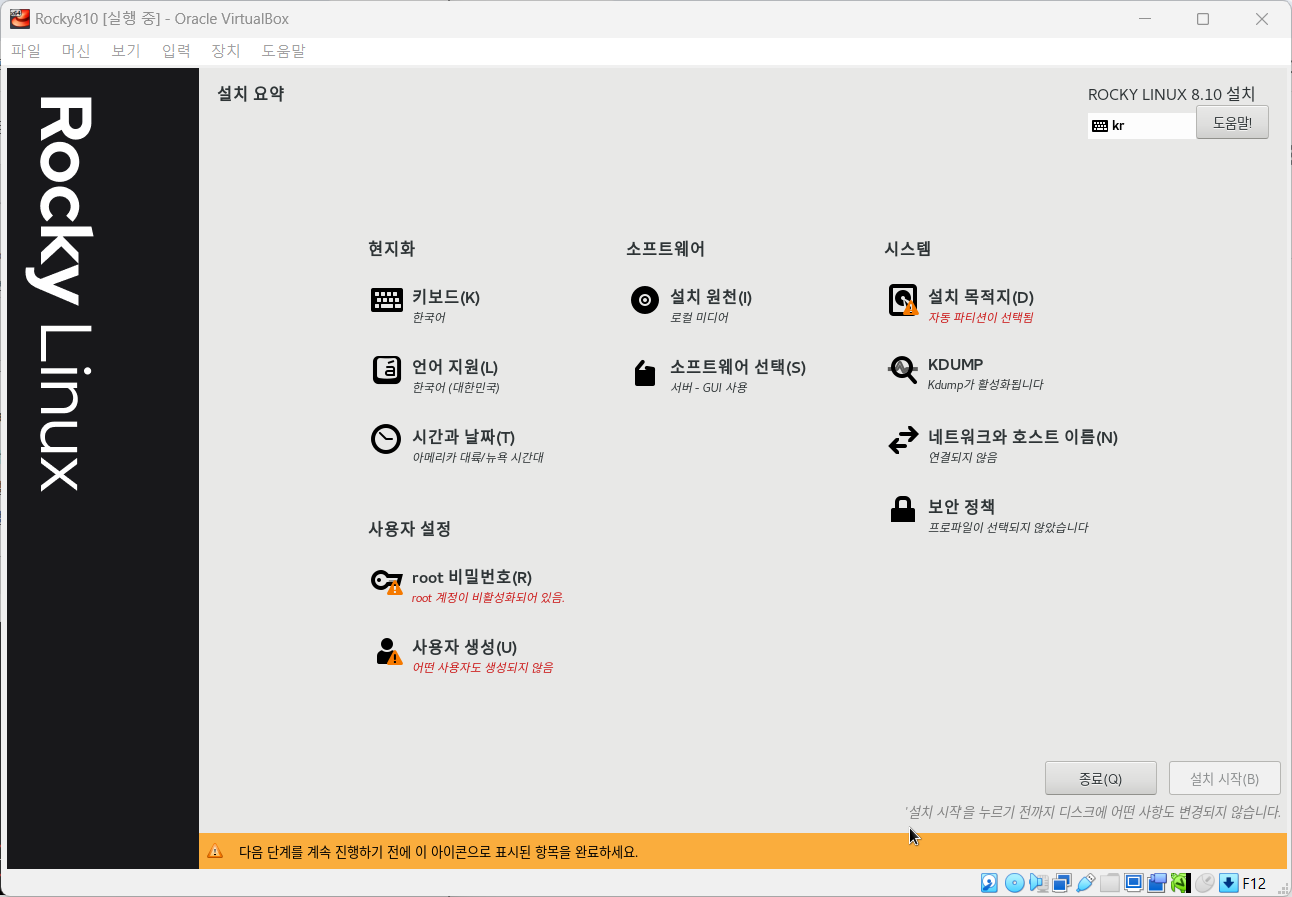Click the 'Kdump가 활성화됩니다' status text
The height and width of the screenshot is (897, 1292).
(986, 385)
